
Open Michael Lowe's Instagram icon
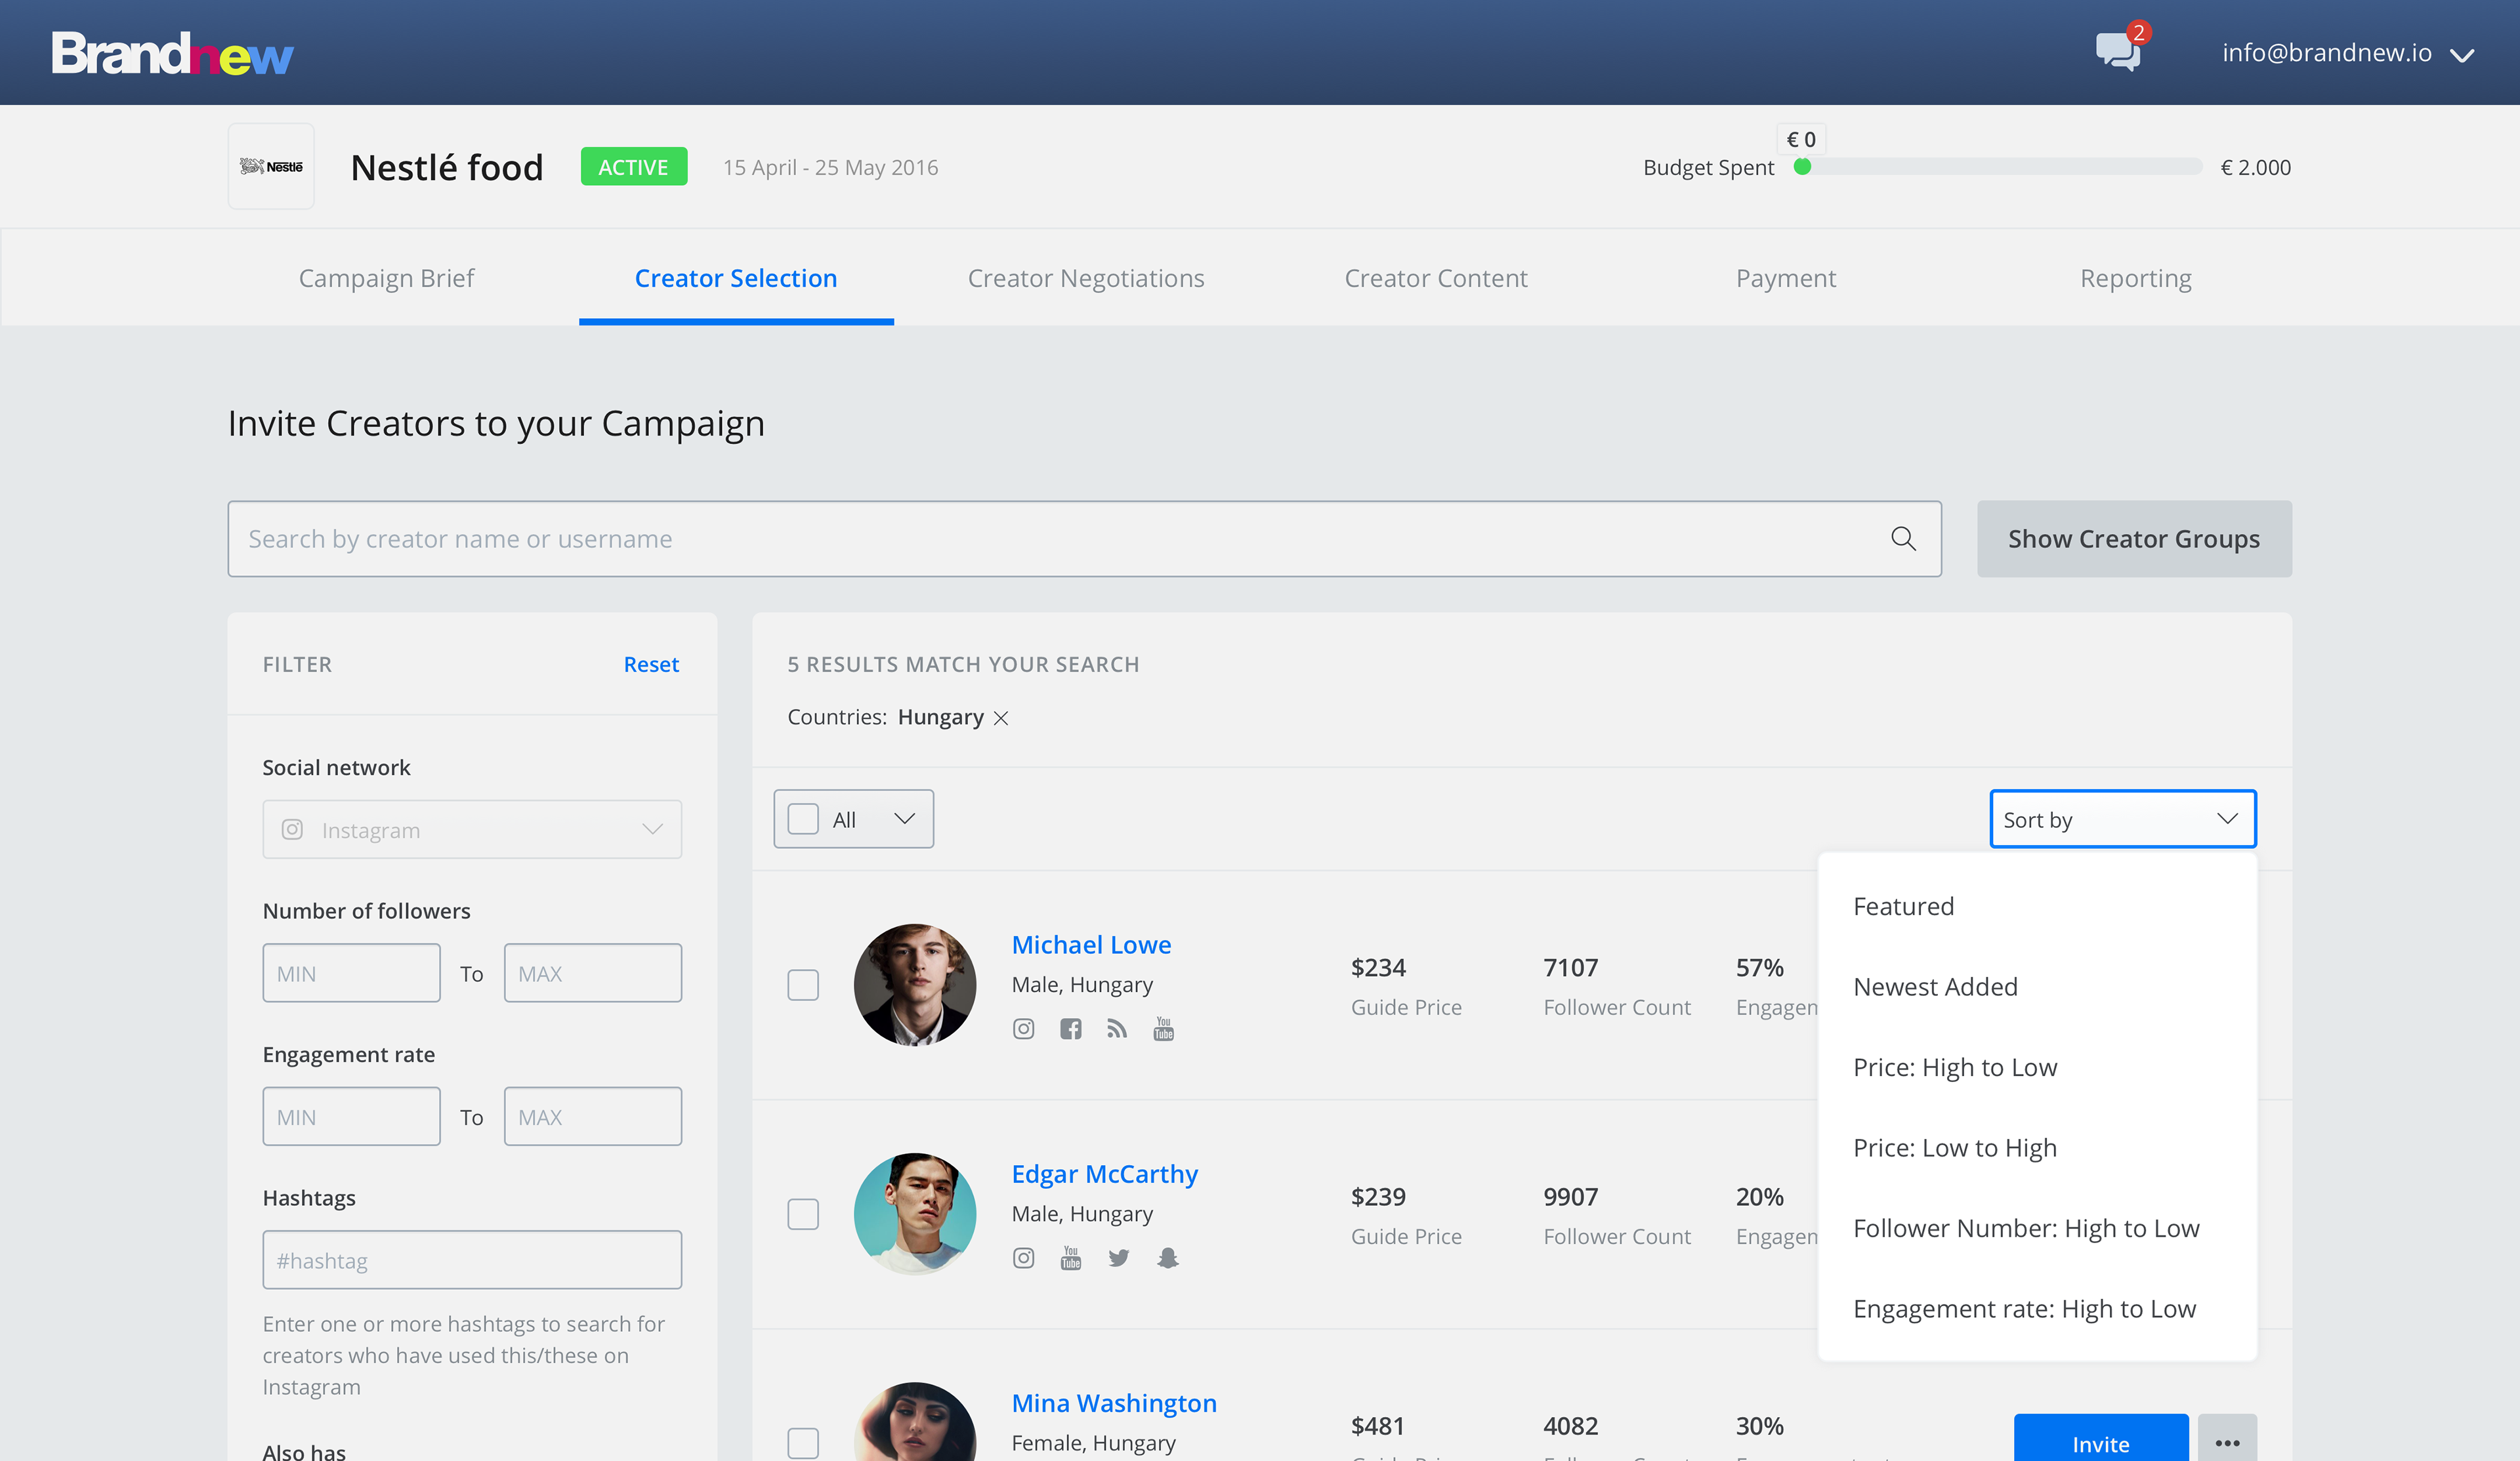[1023, 1029]
